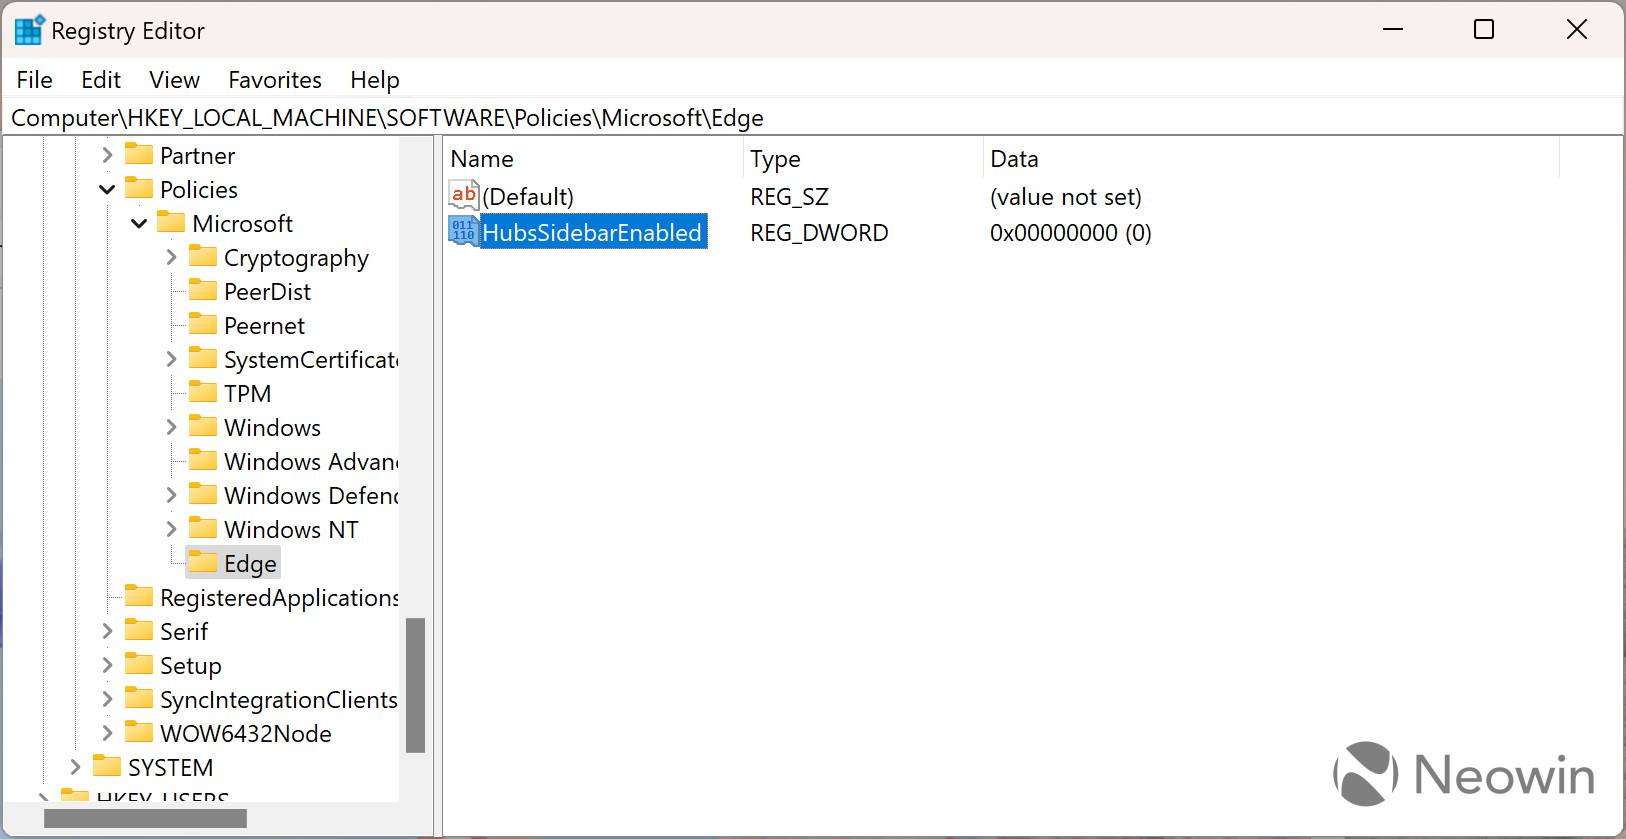This screenshot has height=839, width=1626.
Task: Expand the Serif key
Action: pos(107,631)
